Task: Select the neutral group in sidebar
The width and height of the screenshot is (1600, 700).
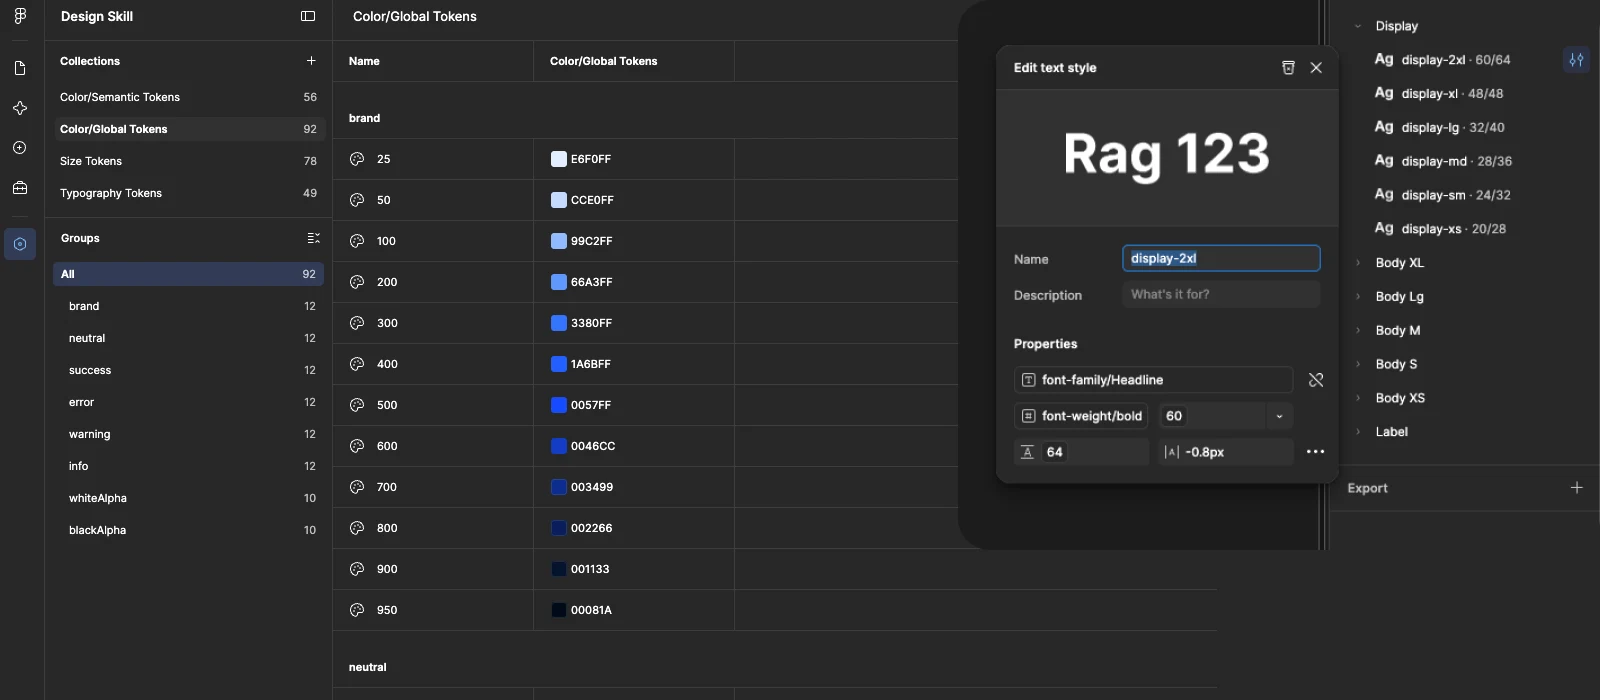Action: (188, 338)
